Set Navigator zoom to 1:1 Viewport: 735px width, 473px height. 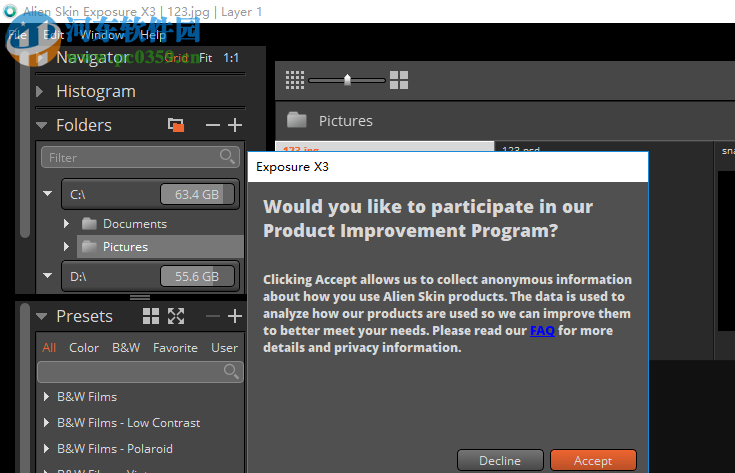point(231,58)
